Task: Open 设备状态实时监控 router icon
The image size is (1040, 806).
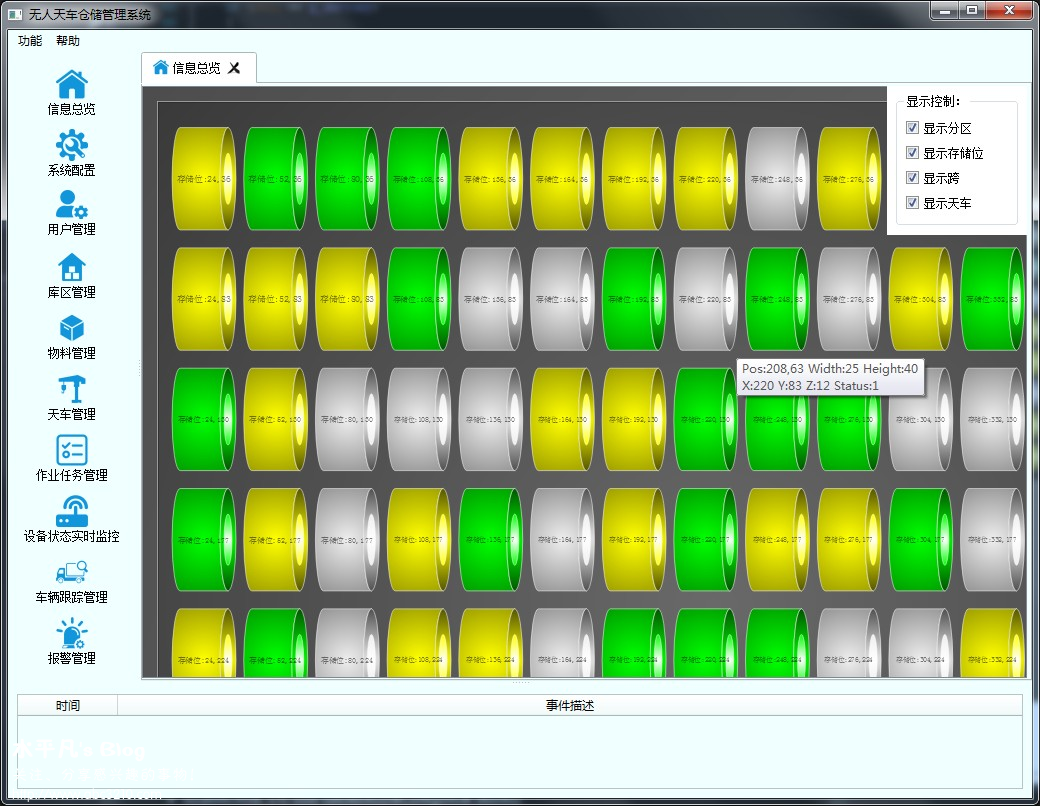Action: 71,511
